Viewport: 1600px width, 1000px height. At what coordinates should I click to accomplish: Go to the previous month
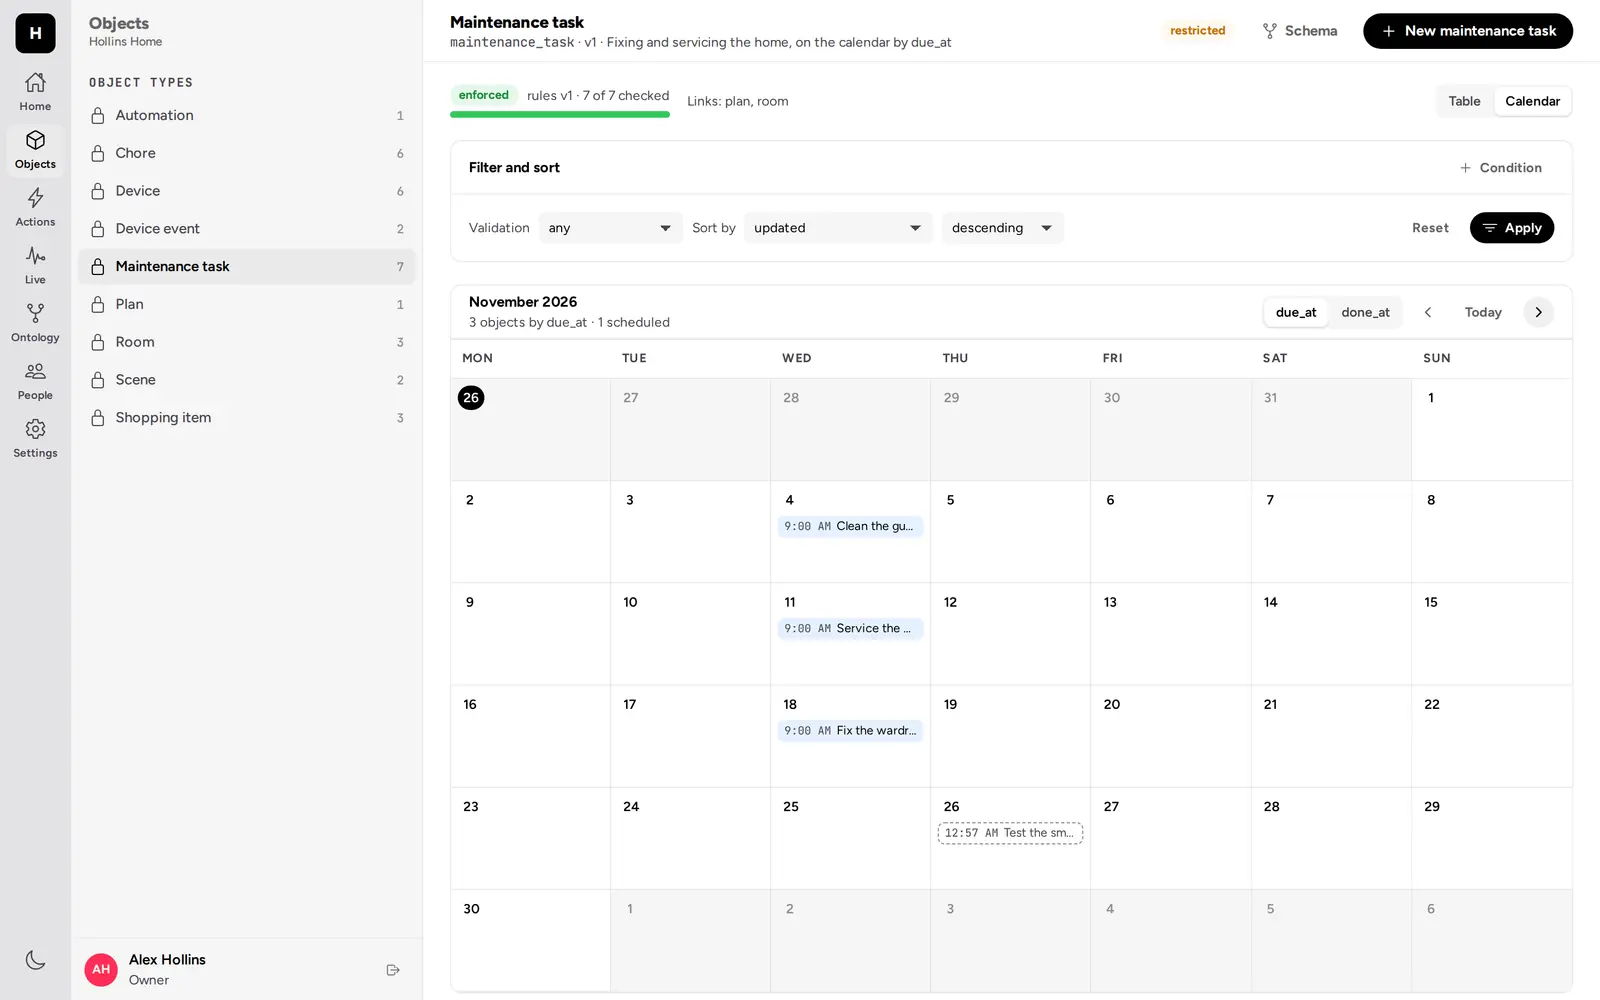[x=1428, y=312]
